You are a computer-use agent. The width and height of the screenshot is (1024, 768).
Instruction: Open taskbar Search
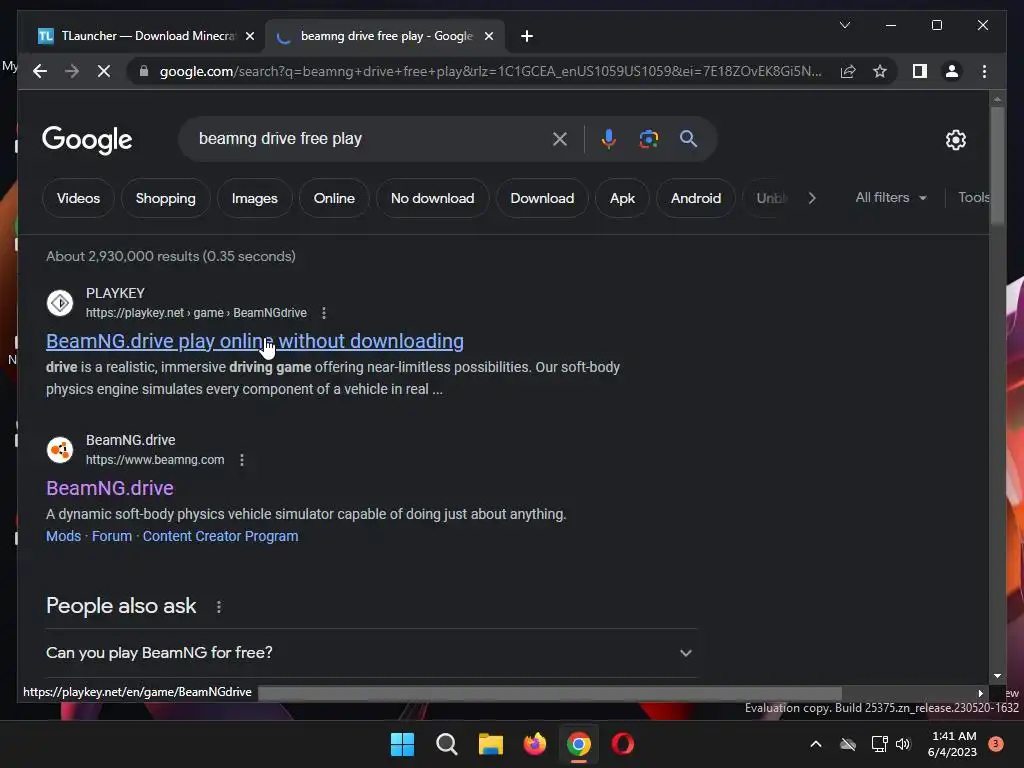click(447, 744)
